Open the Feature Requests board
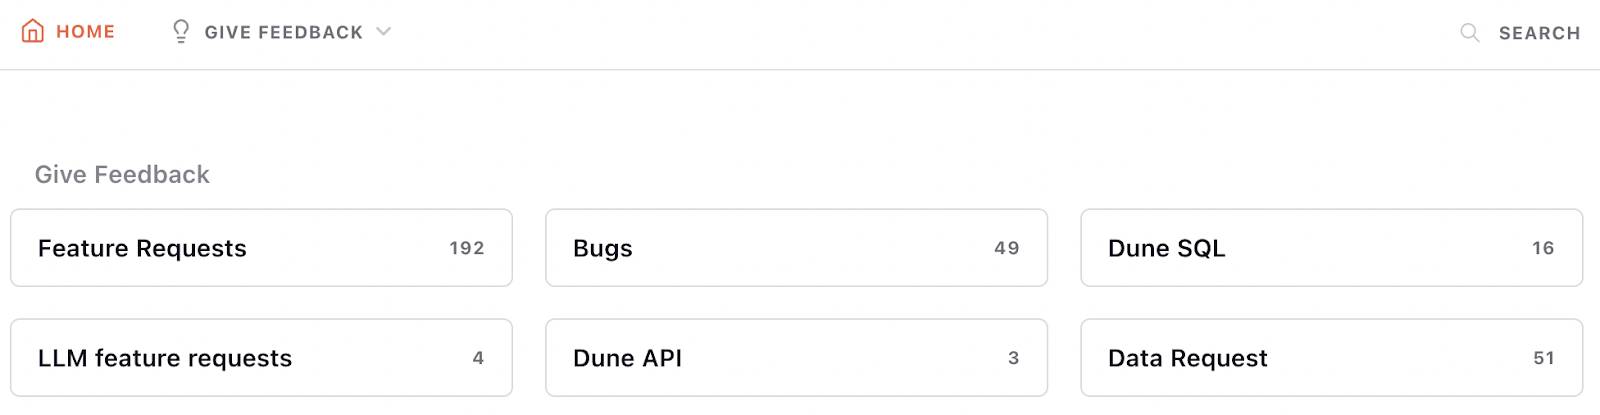 click(261, 248)
